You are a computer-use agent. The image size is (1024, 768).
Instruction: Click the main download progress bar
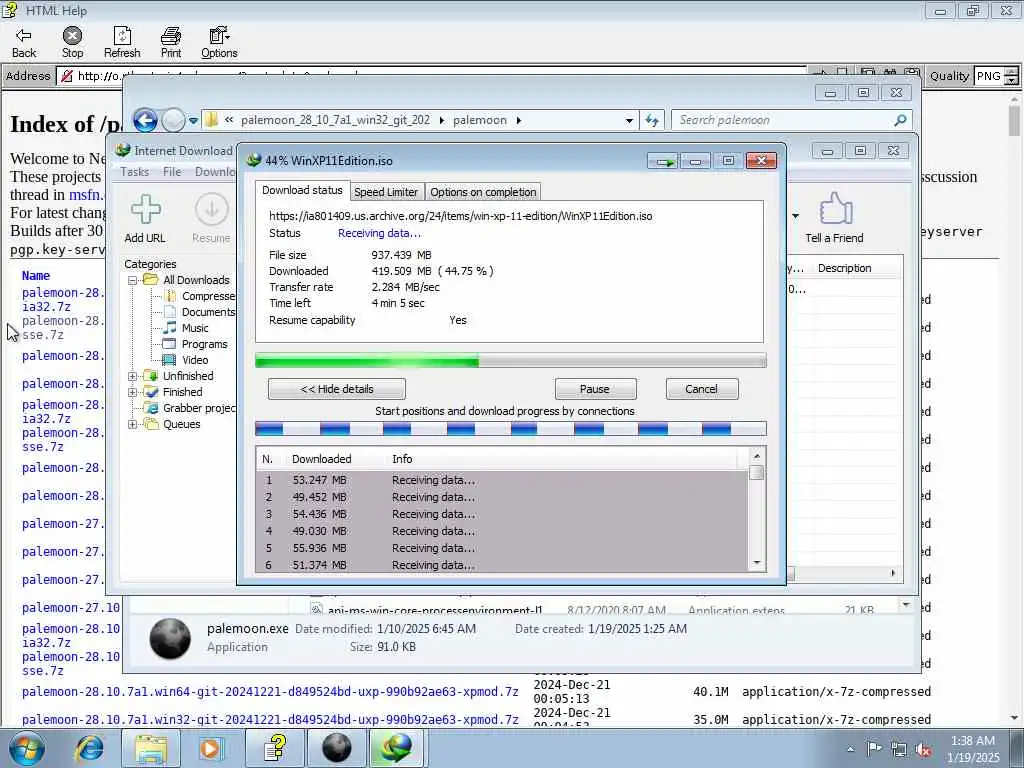coord(511,360)
